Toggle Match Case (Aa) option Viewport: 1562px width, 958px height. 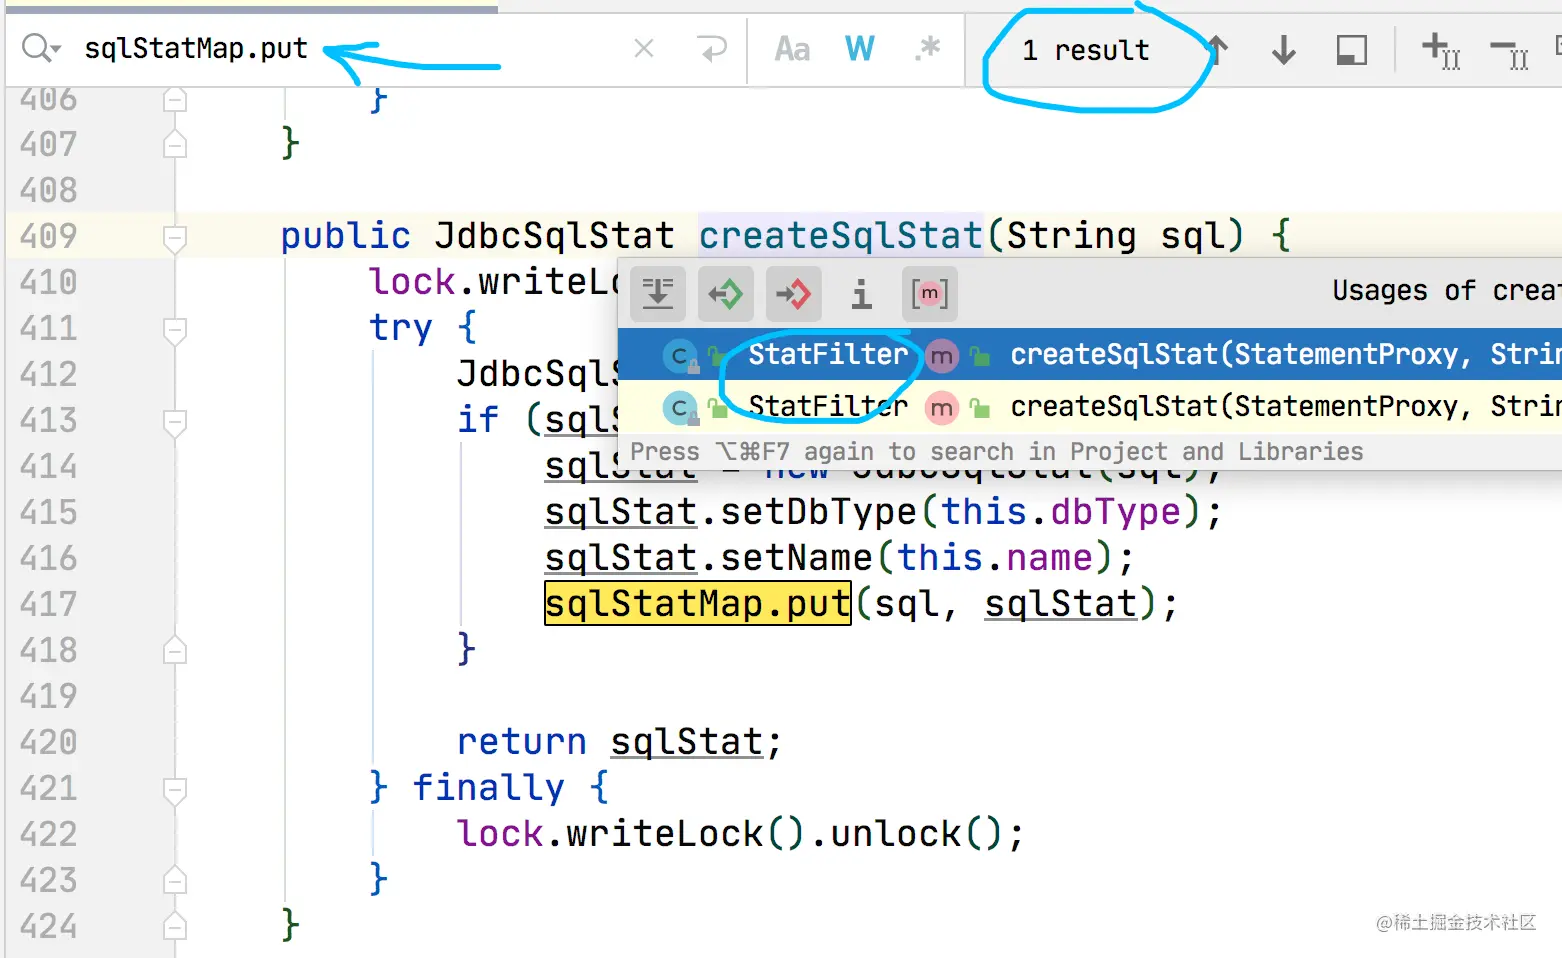coord(792,48)
